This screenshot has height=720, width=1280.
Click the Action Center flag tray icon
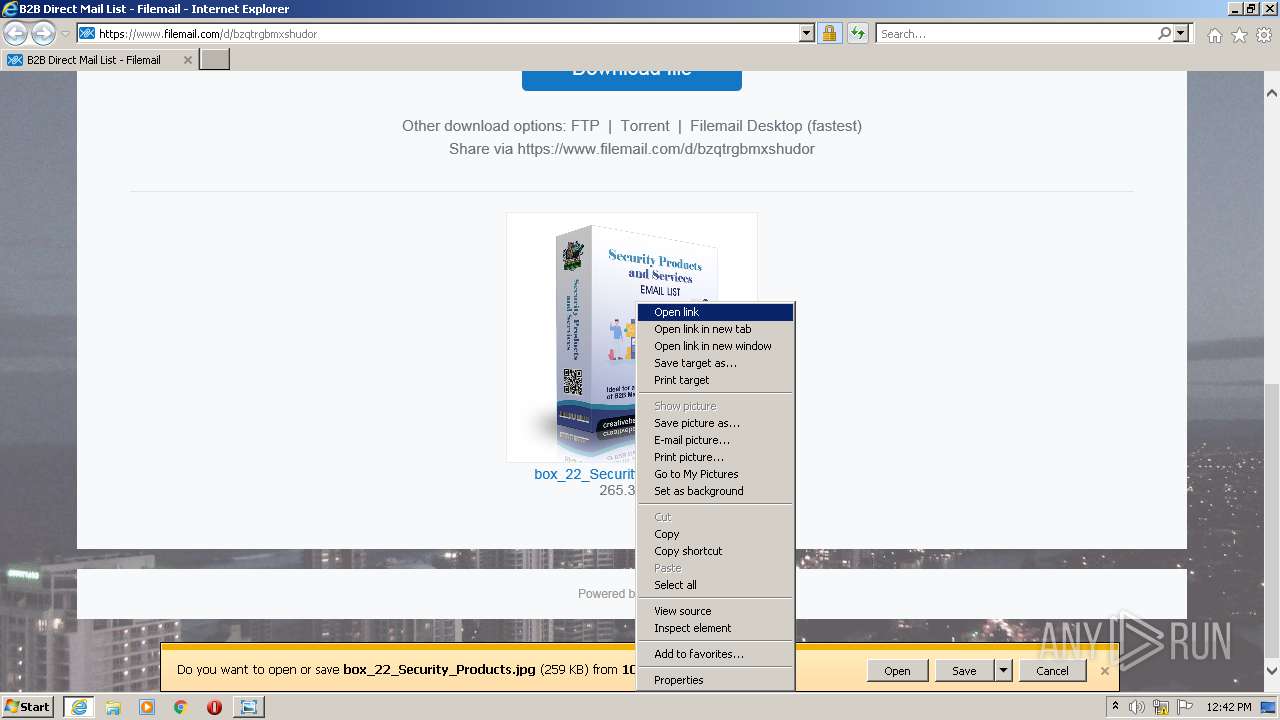(1185, 707)
